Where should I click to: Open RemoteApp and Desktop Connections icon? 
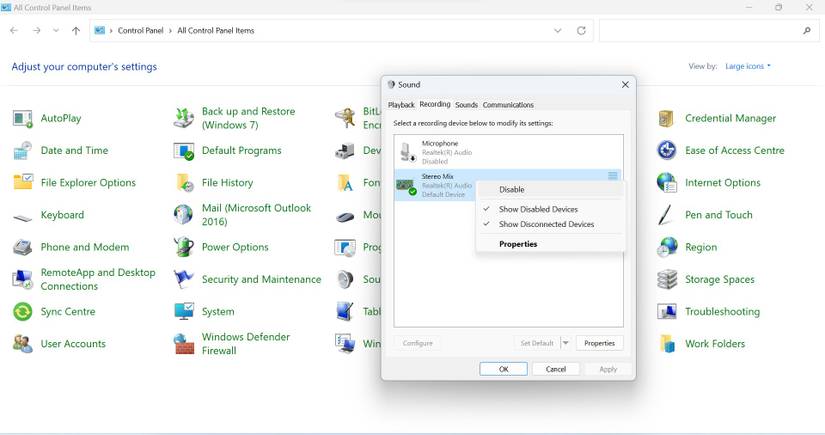pos(23,279)
